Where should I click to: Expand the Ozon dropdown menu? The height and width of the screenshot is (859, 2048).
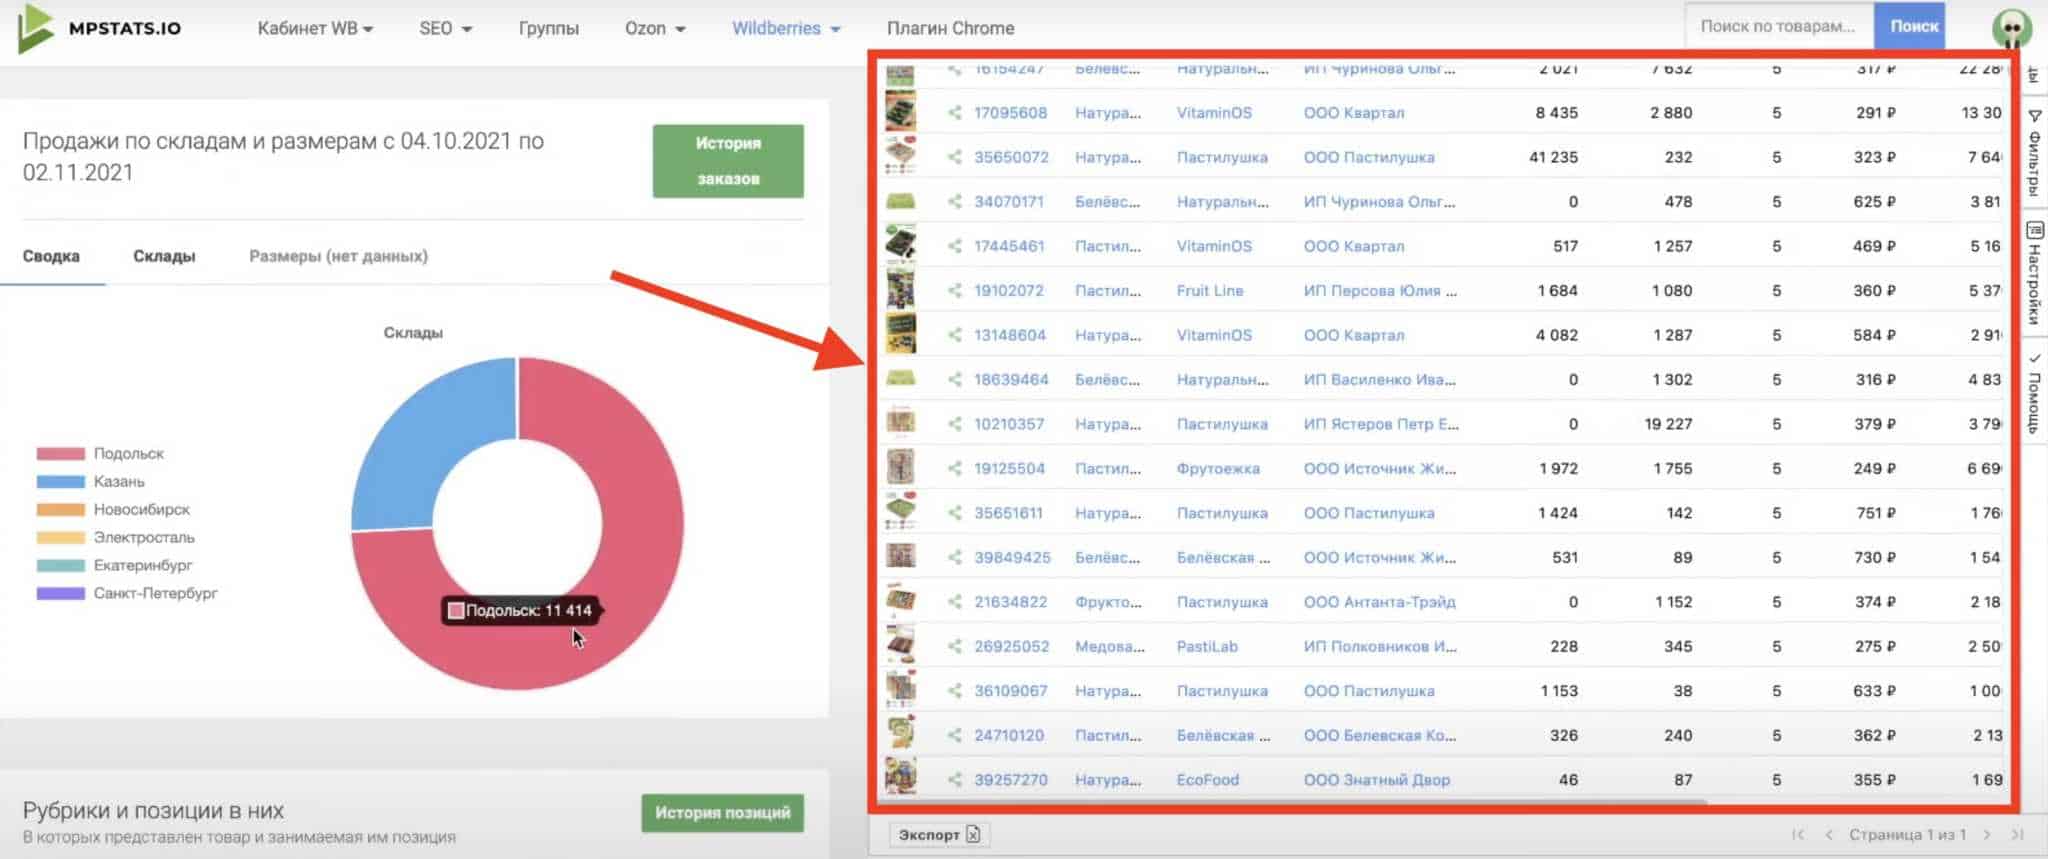[655, 29]
